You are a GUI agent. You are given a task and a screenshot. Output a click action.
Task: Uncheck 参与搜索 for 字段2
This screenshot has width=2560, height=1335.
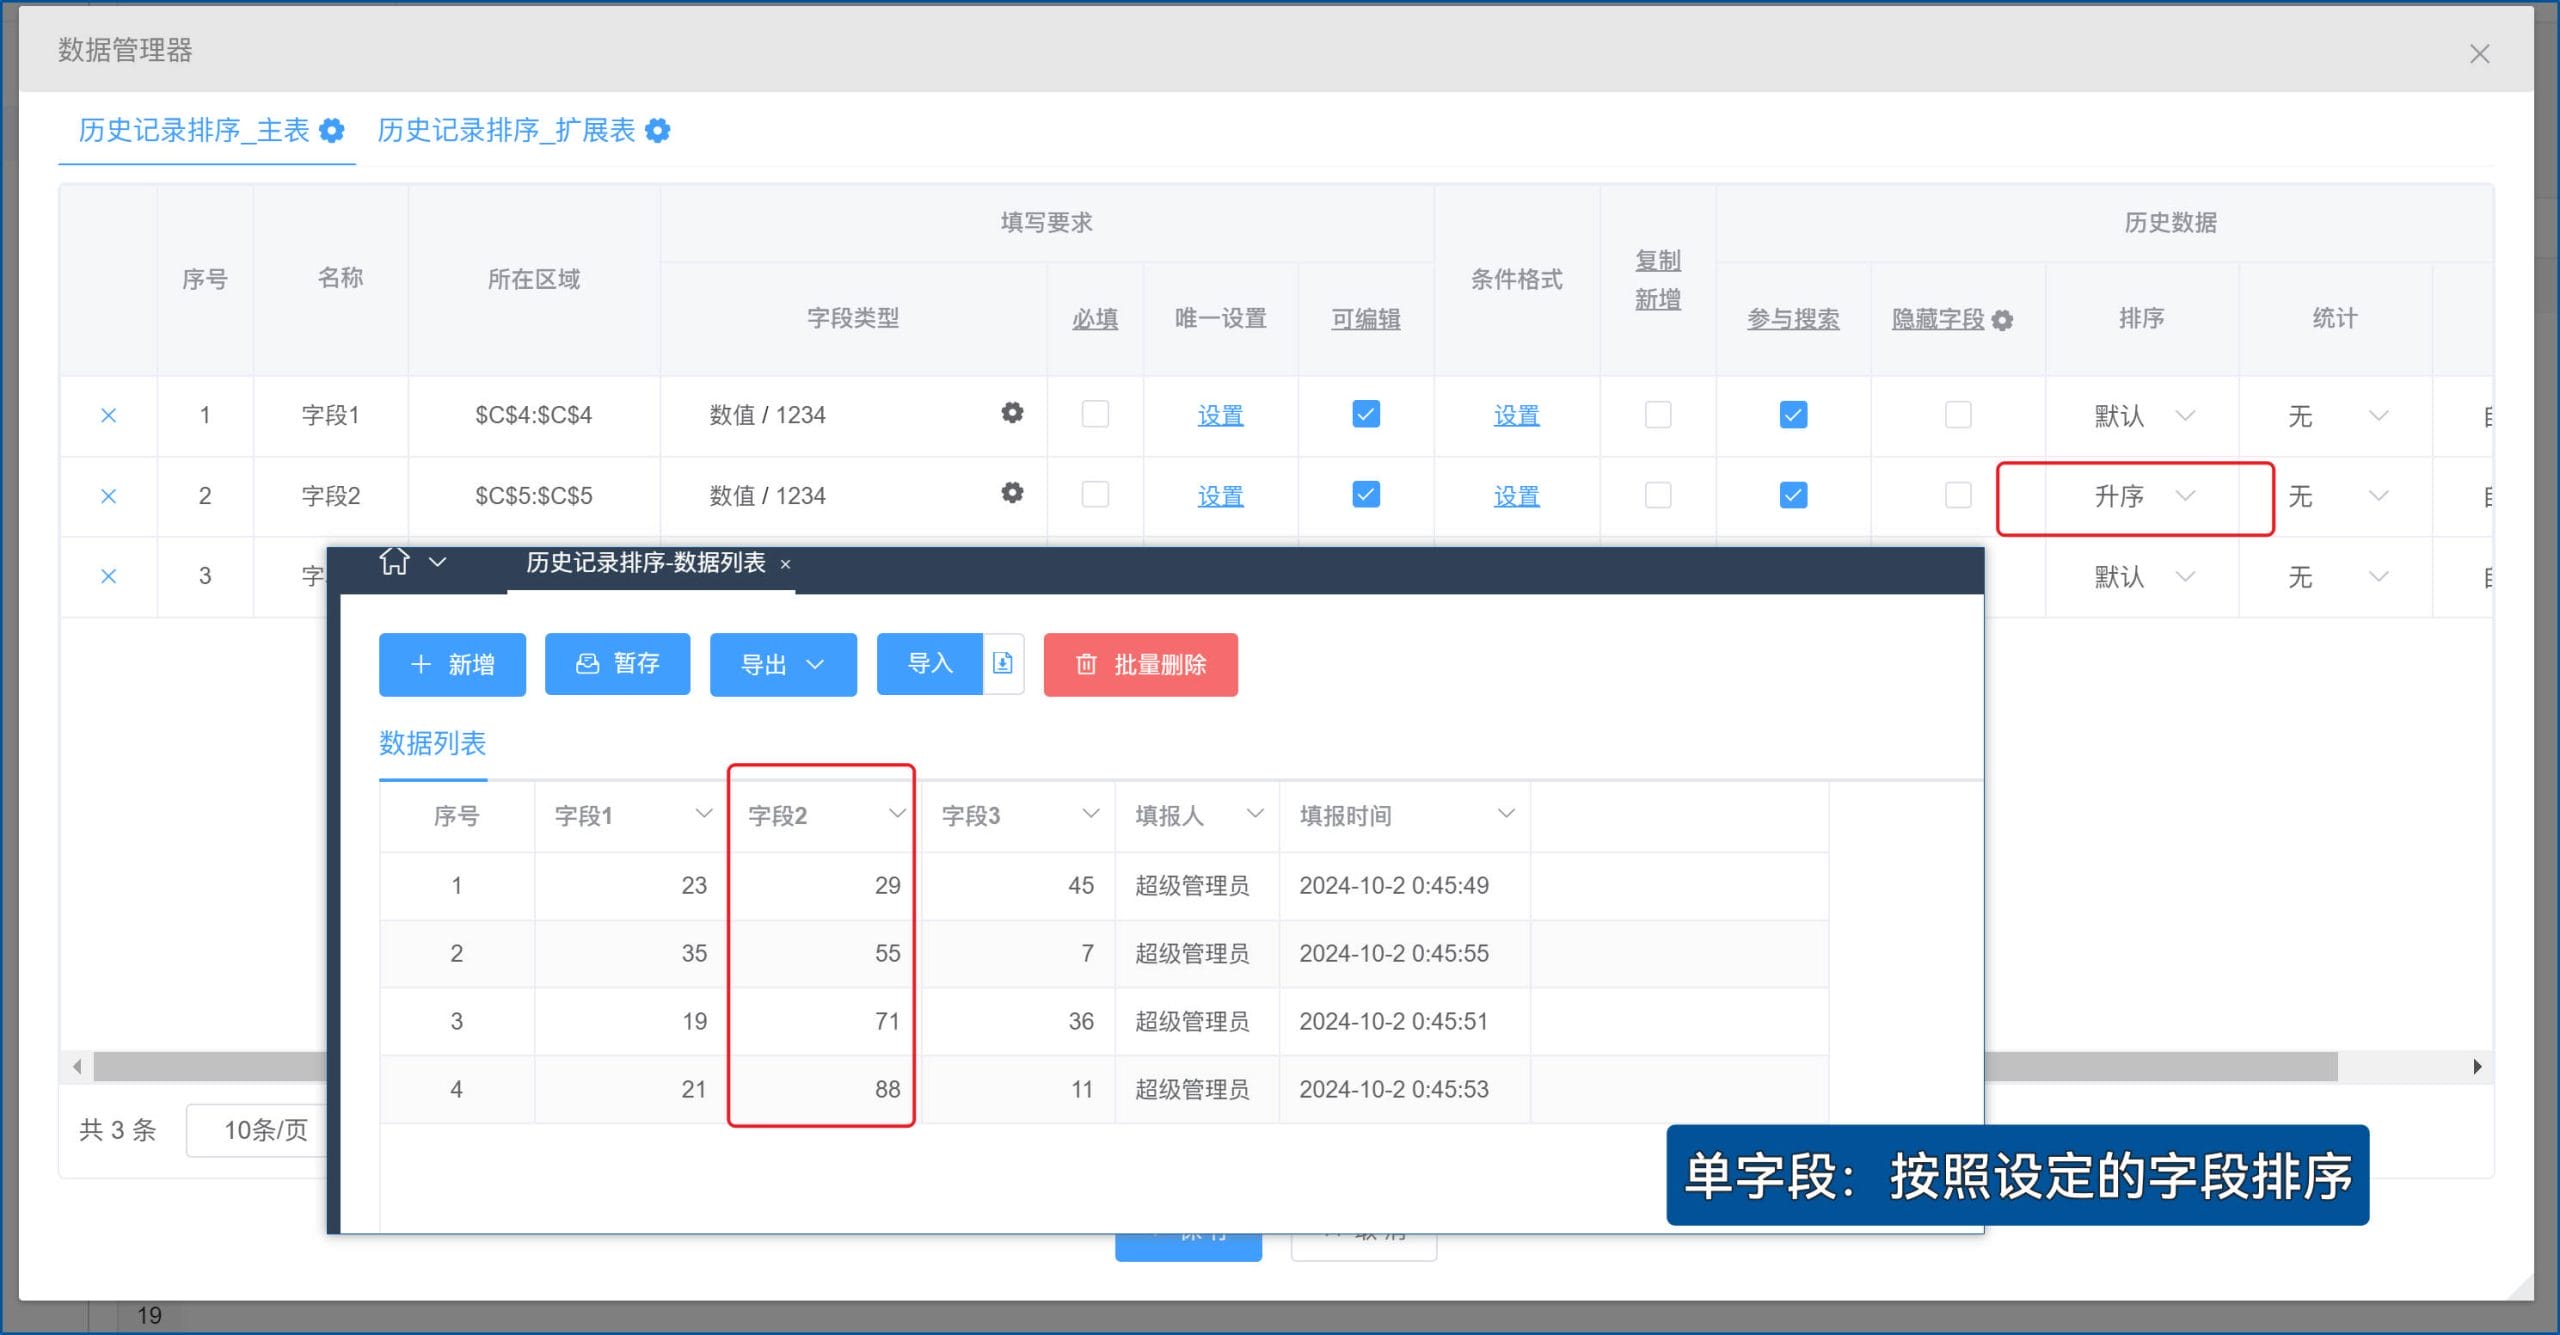pyautogui.click(x=1793, y=495)
